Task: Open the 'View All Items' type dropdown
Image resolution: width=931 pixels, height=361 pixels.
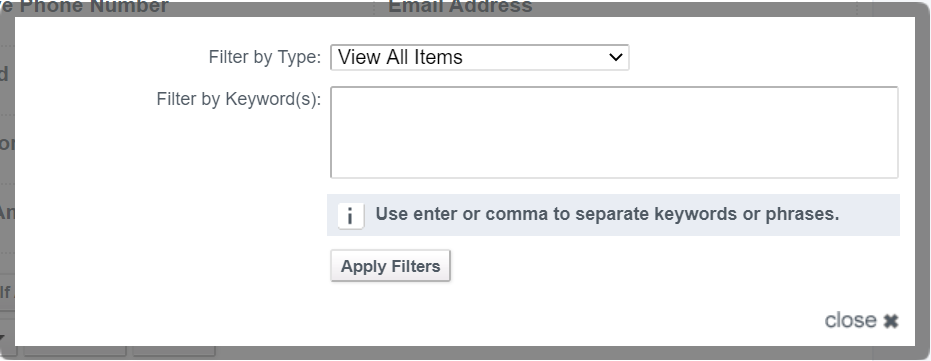Action: coord(480,58)
